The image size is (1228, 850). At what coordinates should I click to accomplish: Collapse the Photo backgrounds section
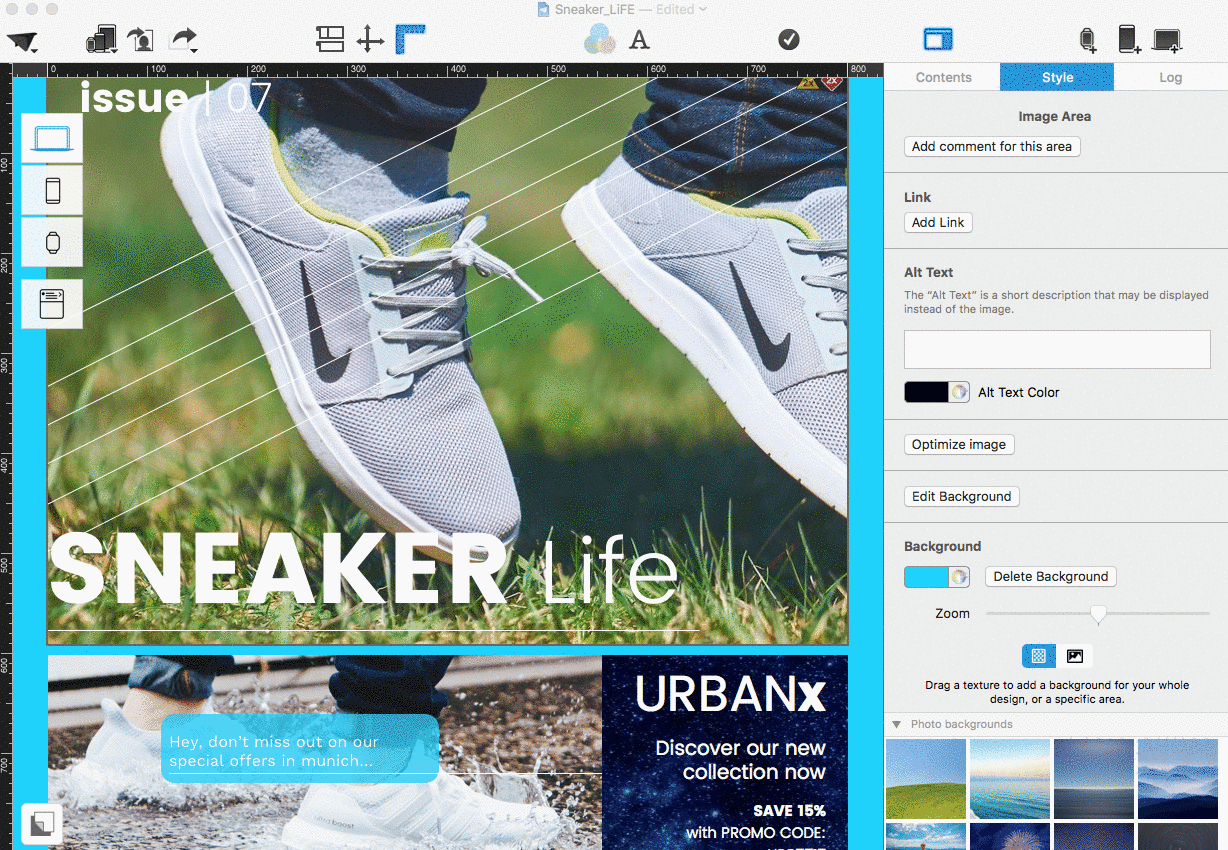pyautogui.click(x=895, y=724)
